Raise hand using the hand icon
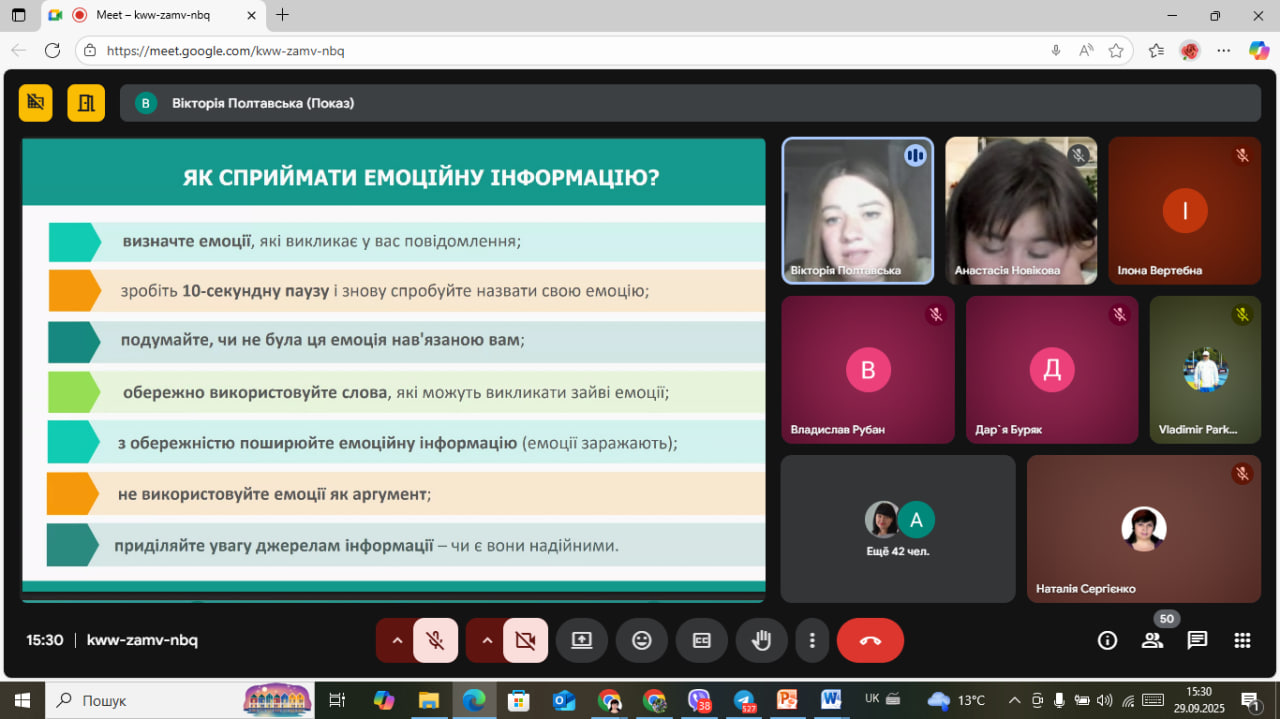Viewport: 1280px width, 719px height. tap(761, 641)
